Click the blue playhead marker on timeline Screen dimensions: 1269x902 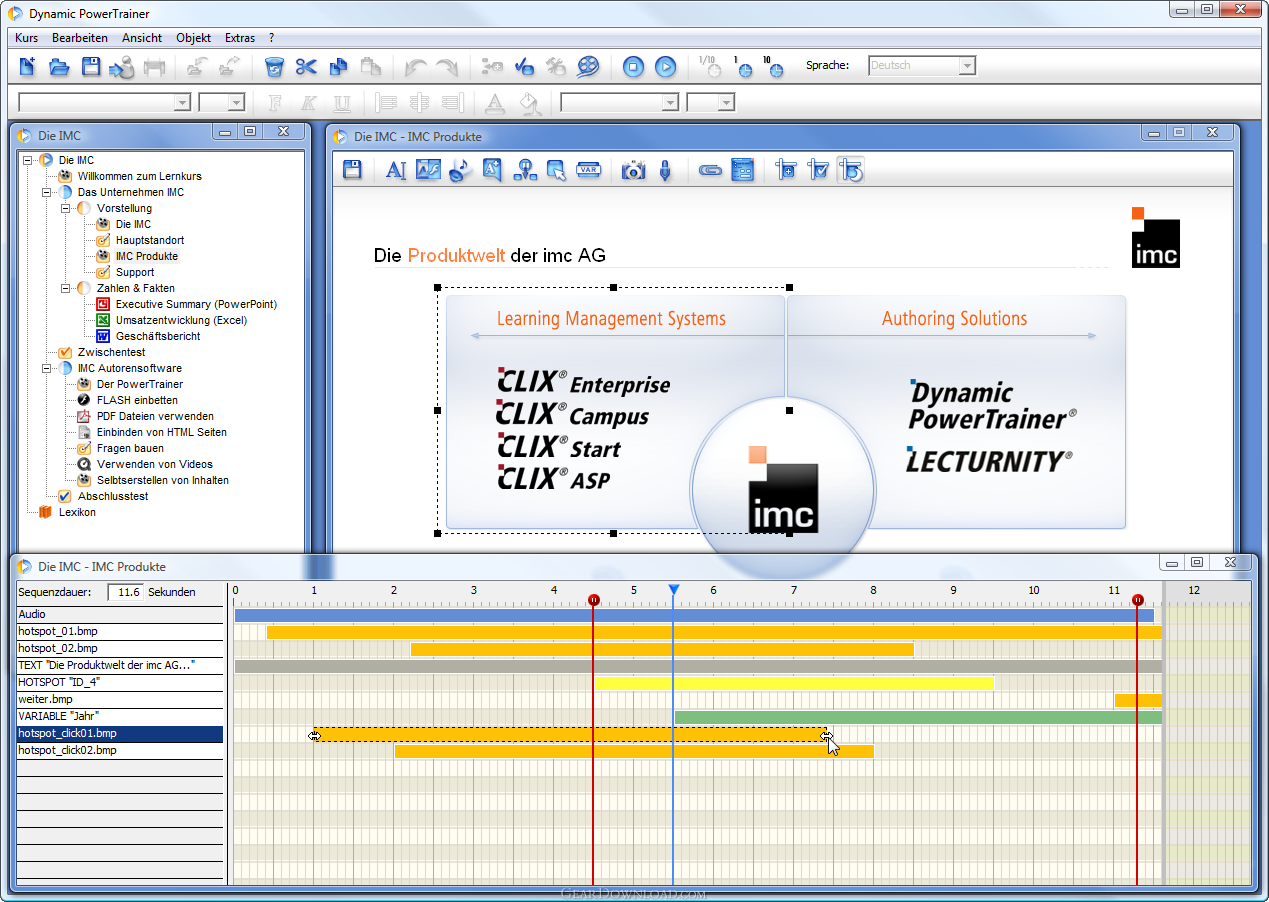(673, 590)
